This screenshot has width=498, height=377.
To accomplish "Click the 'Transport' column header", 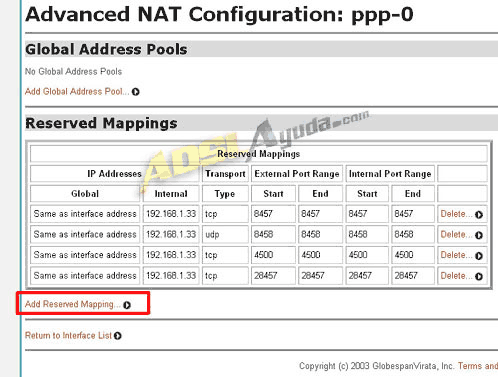I will pos(225,174).
